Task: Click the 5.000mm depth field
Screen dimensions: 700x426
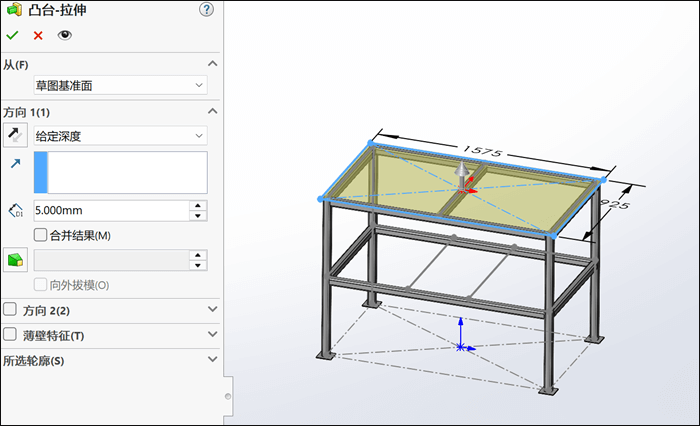Action: tap(112, 210)
